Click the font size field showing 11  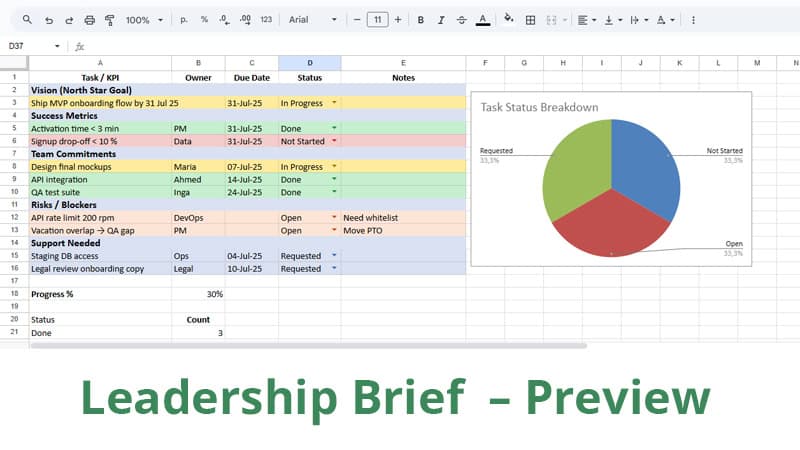click(378, 20)
